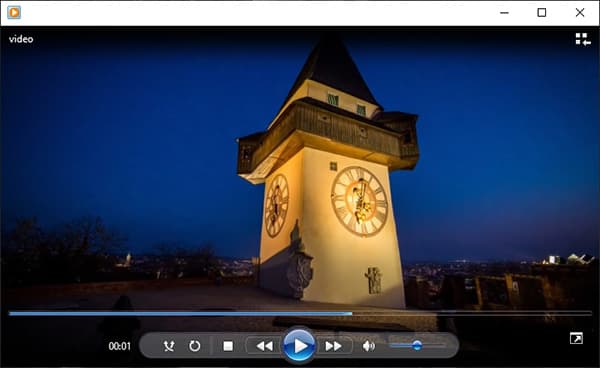Toggle shuffle mode

coord(169,346)
